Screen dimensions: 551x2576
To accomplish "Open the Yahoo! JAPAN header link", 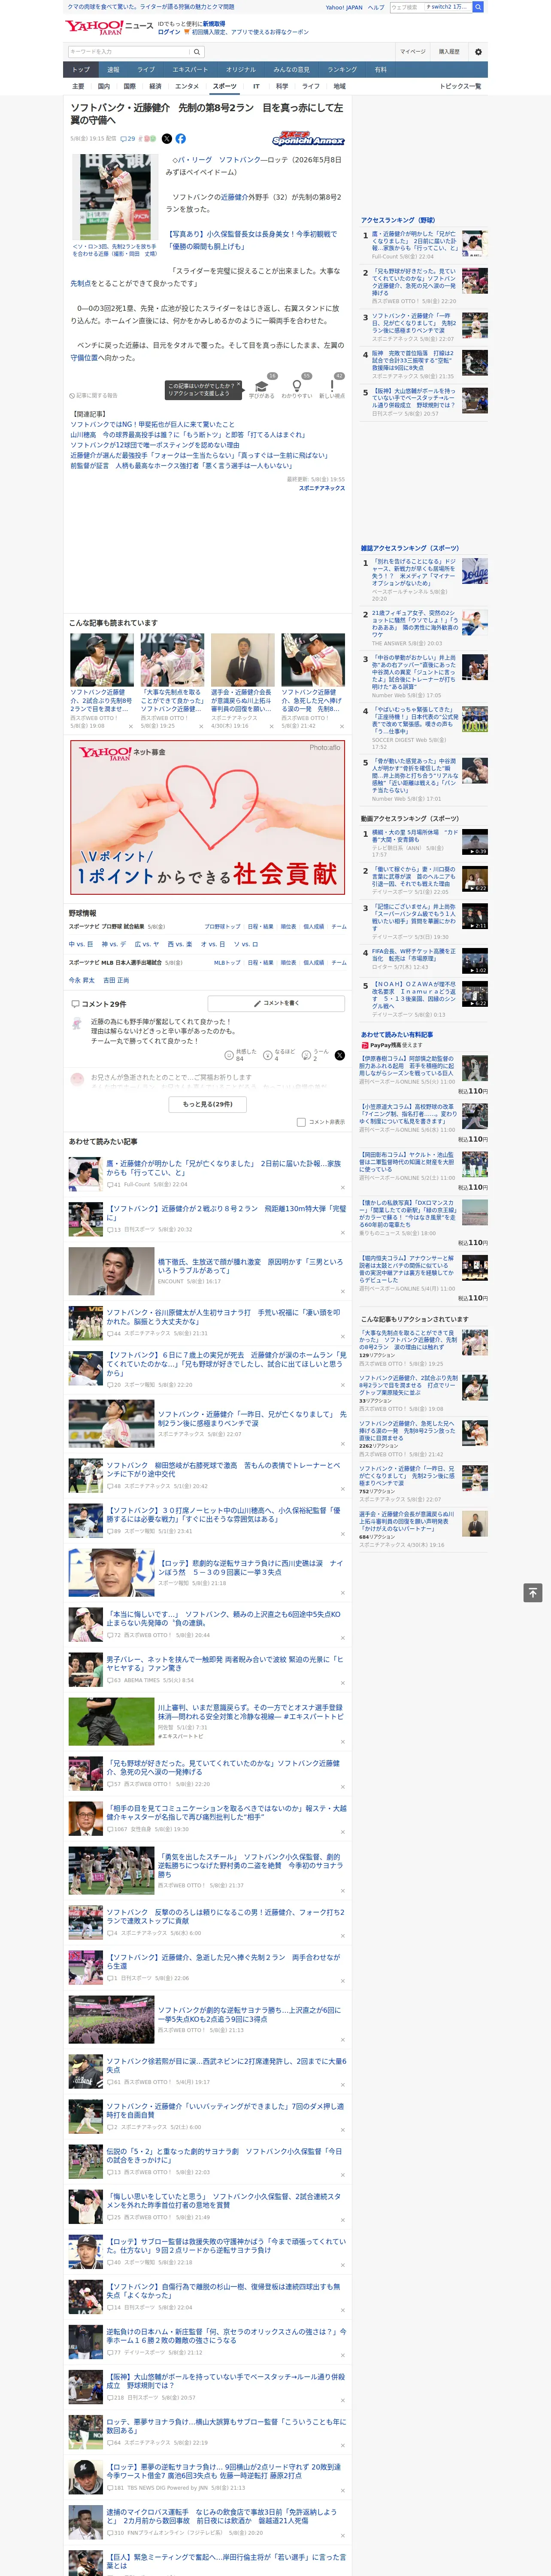I will point(344,7).
